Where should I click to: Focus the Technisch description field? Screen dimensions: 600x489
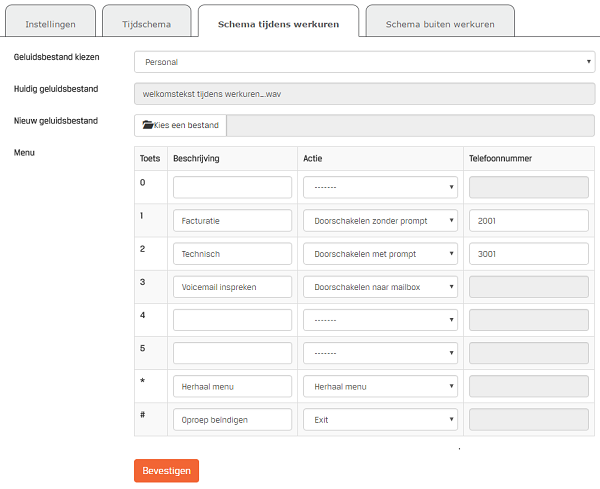(232, 254)
